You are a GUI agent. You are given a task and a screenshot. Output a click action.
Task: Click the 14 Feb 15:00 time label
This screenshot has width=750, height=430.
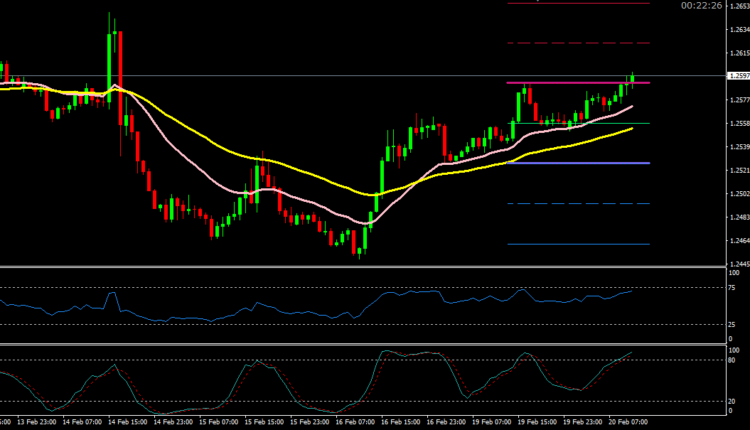126,422
